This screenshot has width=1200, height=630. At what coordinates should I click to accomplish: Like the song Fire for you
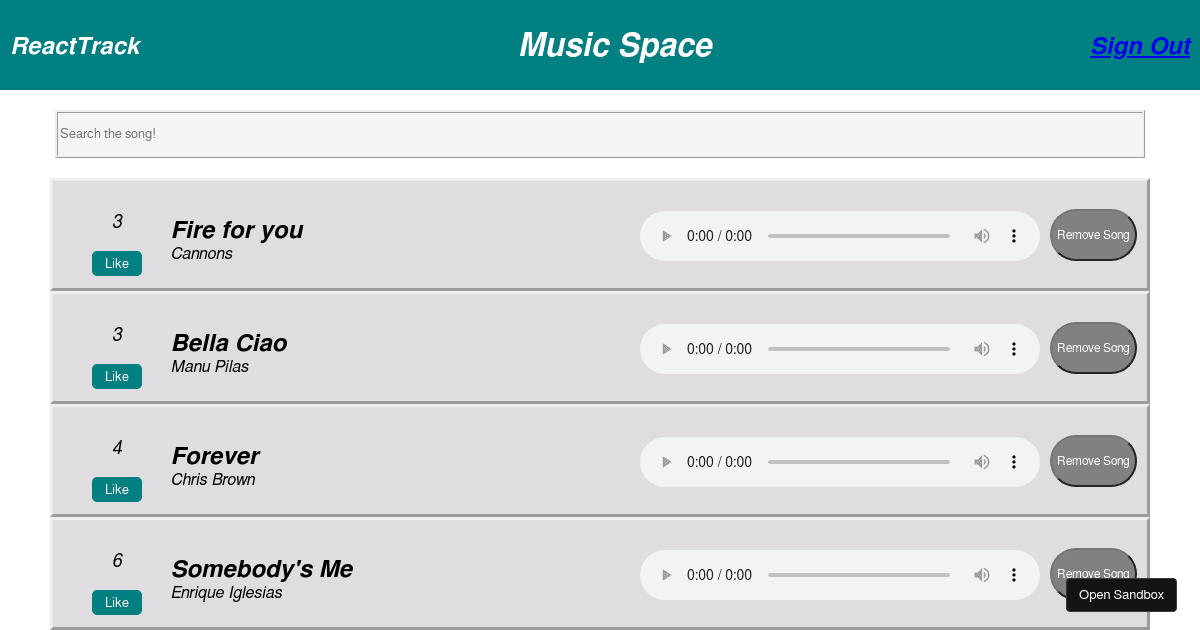tap(116, 263)
